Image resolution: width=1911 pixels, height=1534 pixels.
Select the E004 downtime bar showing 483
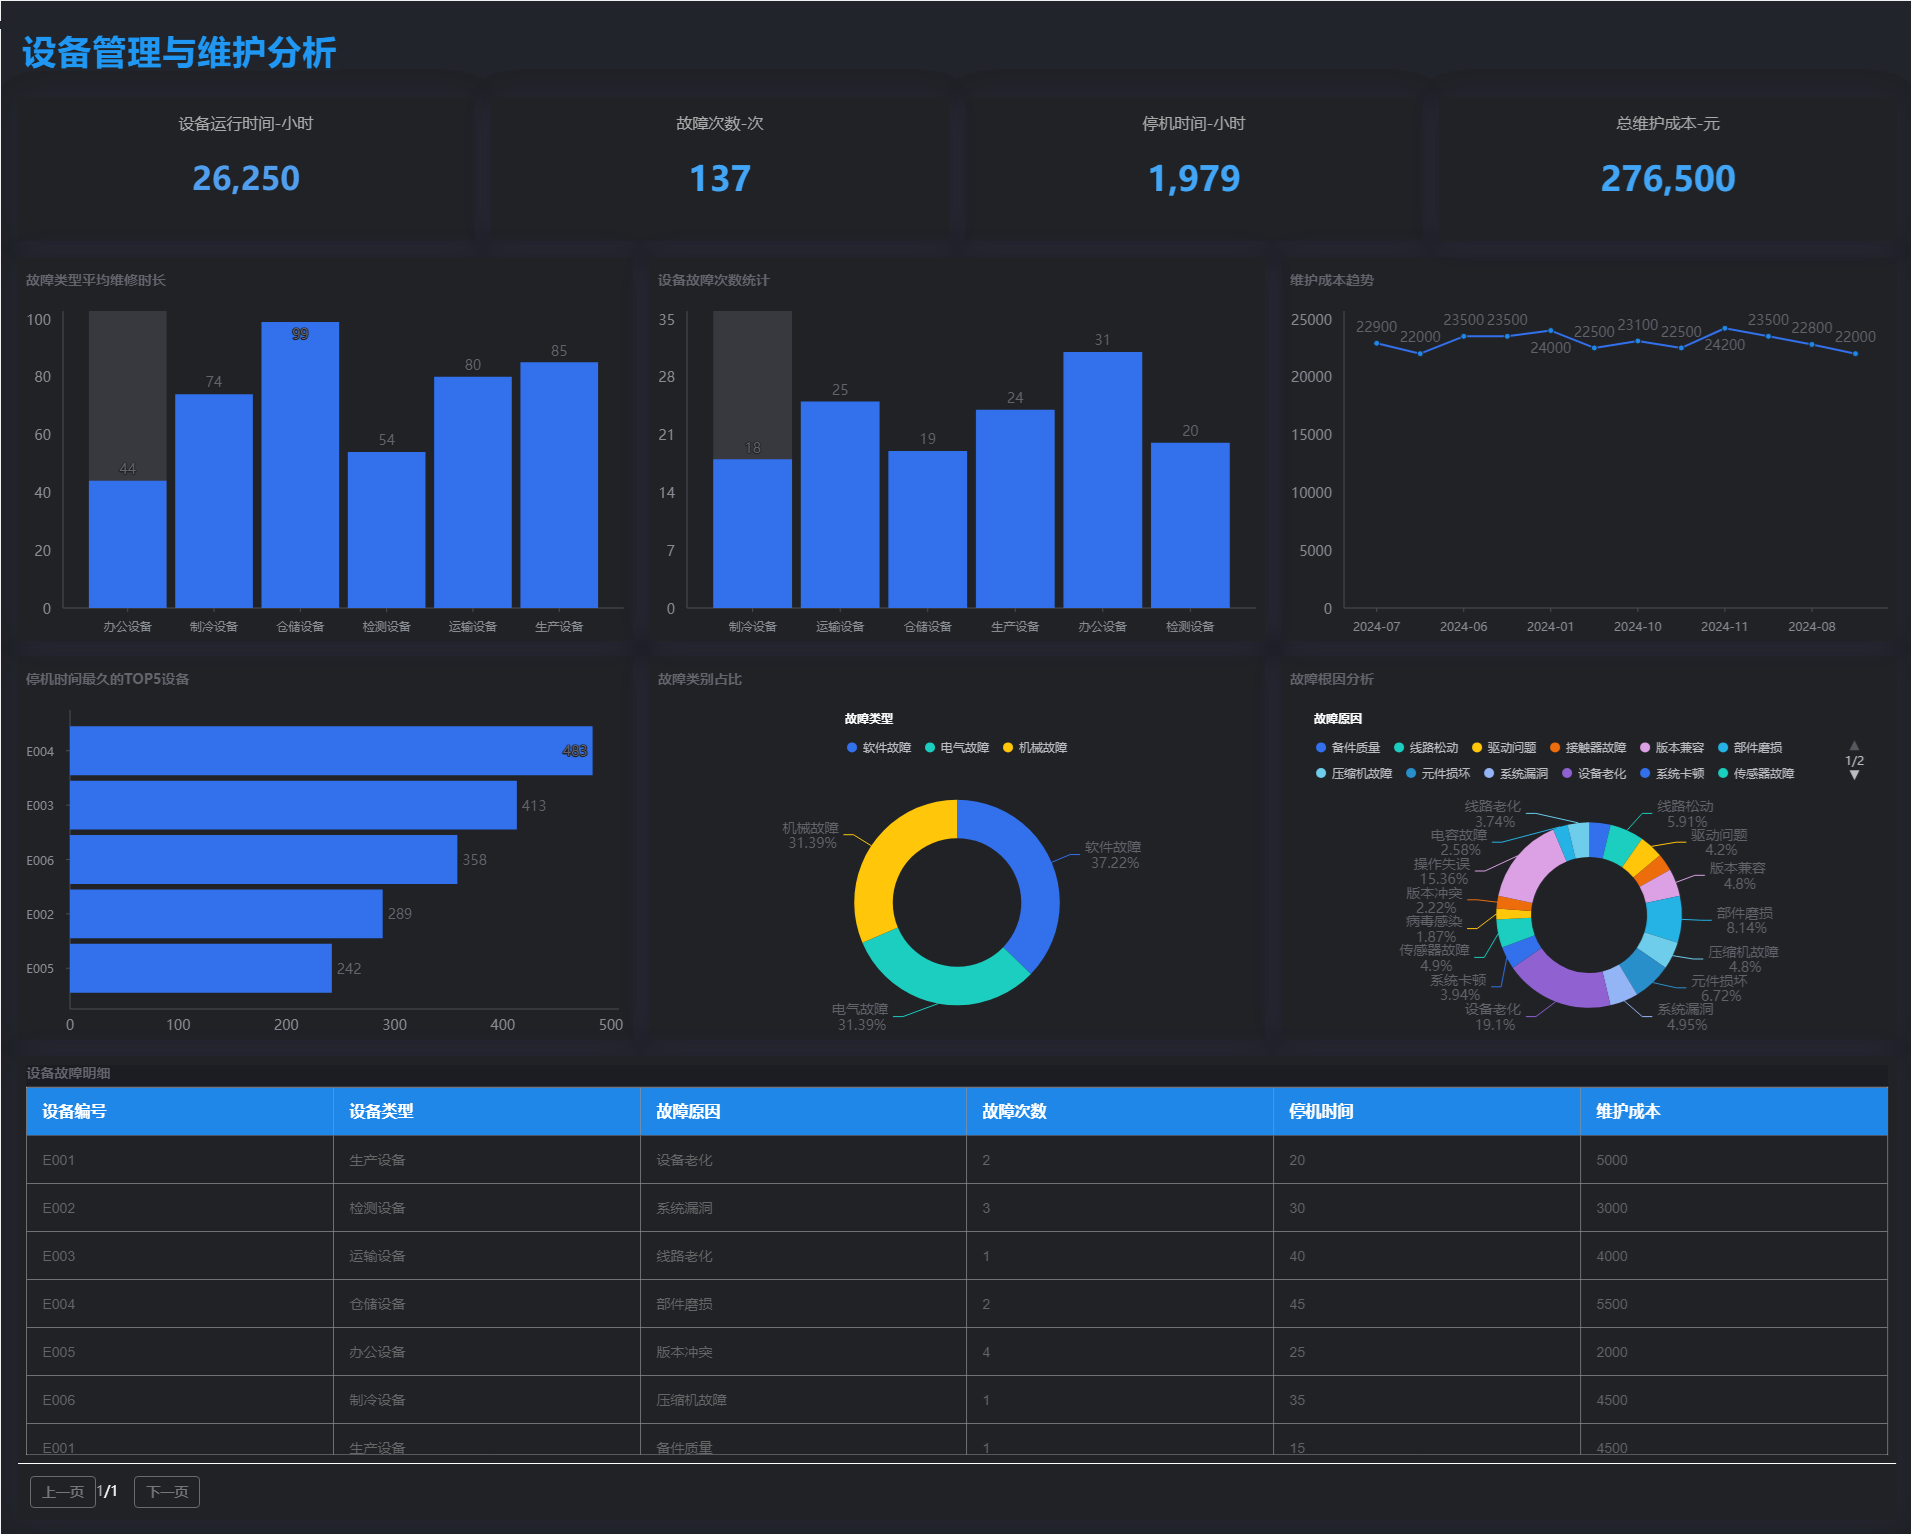[331, 751]
